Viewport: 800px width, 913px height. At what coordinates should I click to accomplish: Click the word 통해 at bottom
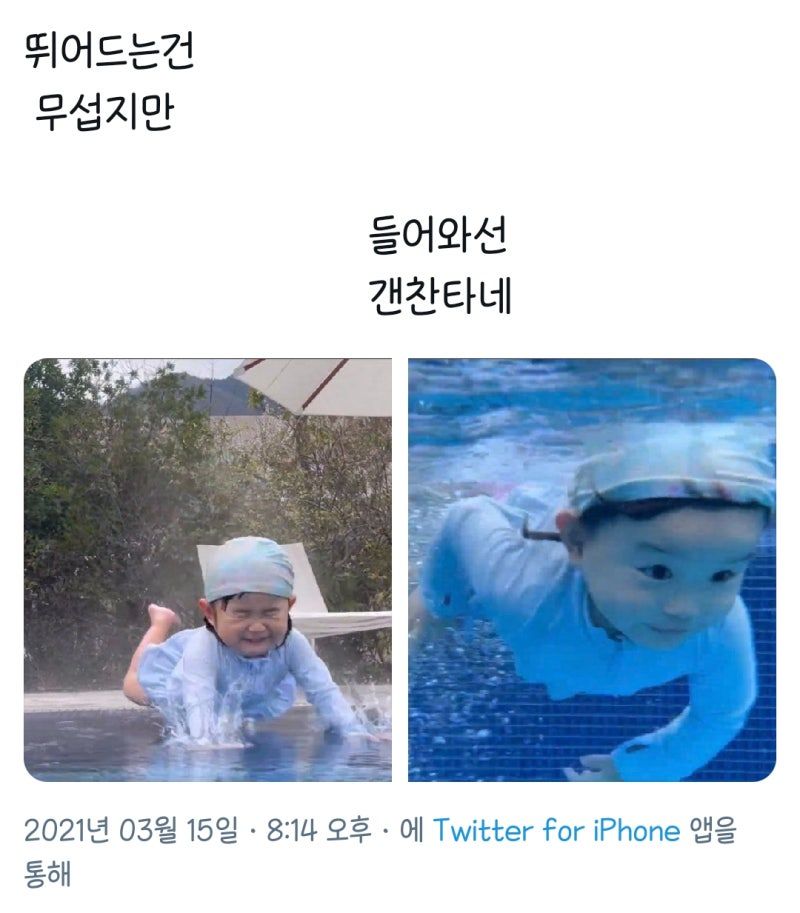click(x=48, y=873)
